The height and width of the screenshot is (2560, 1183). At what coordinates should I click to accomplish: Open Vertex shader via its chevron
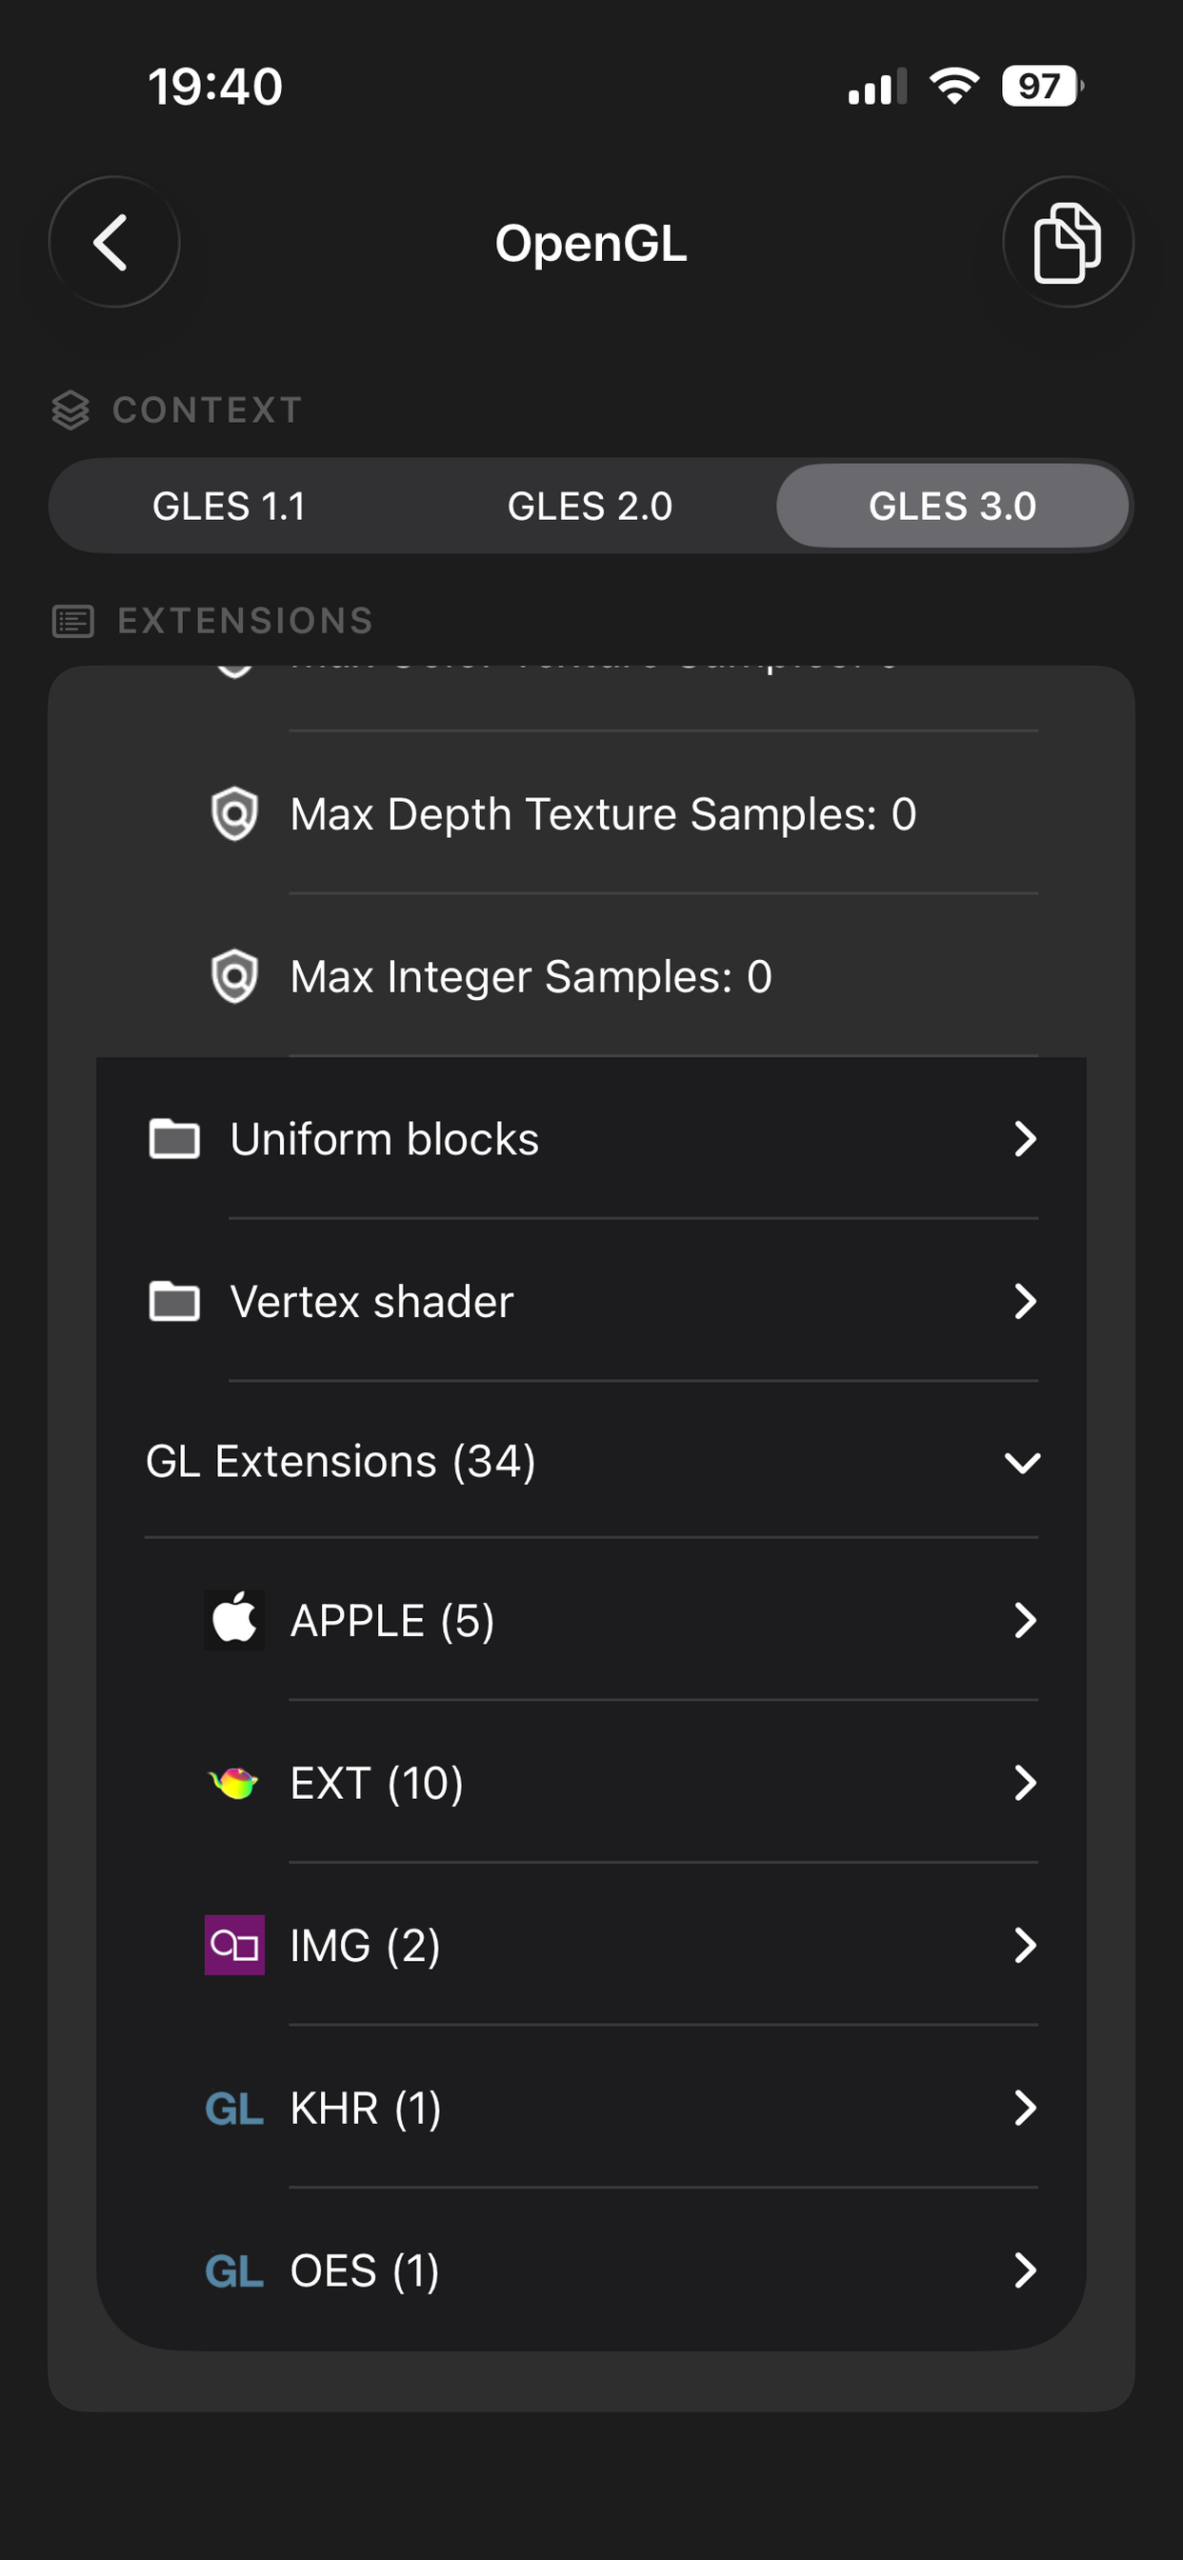[1024, 1301]
